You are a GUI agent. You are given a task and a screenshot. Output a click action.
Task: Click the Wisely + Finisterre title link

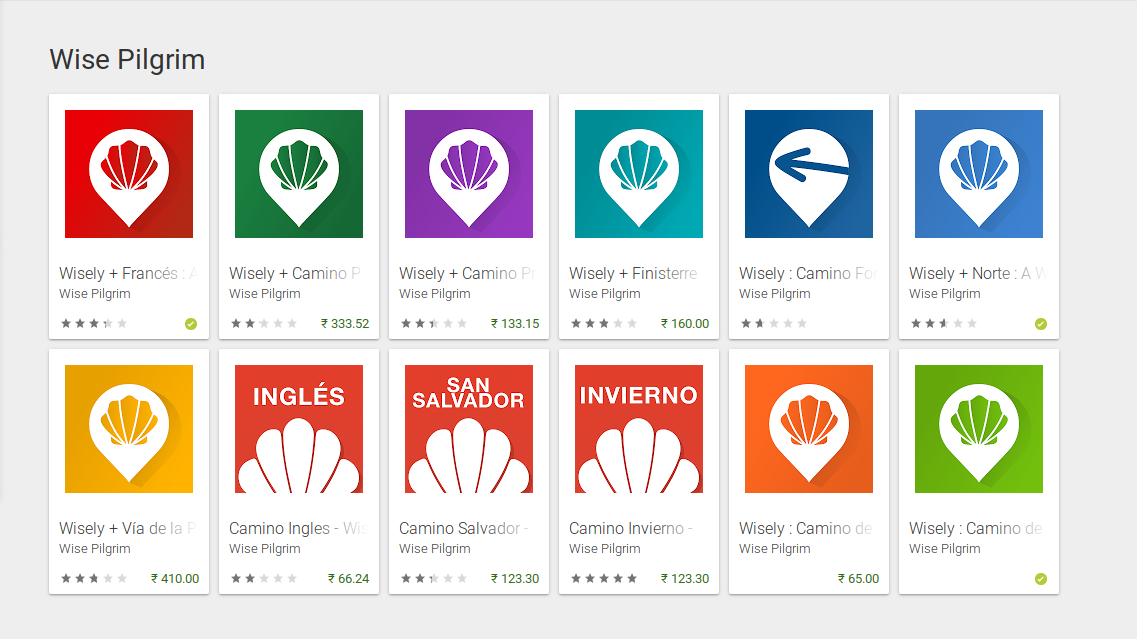[633, 273]
